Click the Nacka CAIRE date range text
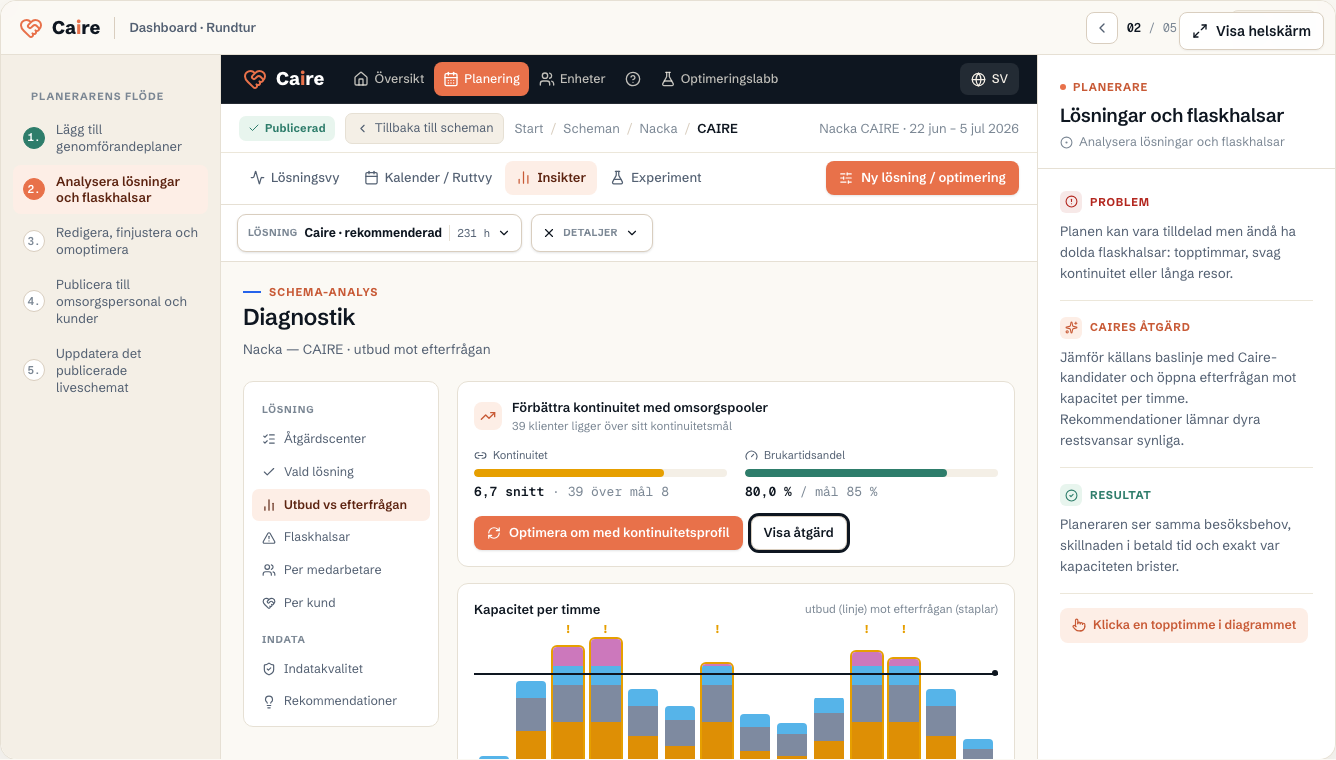 (919, 129)
